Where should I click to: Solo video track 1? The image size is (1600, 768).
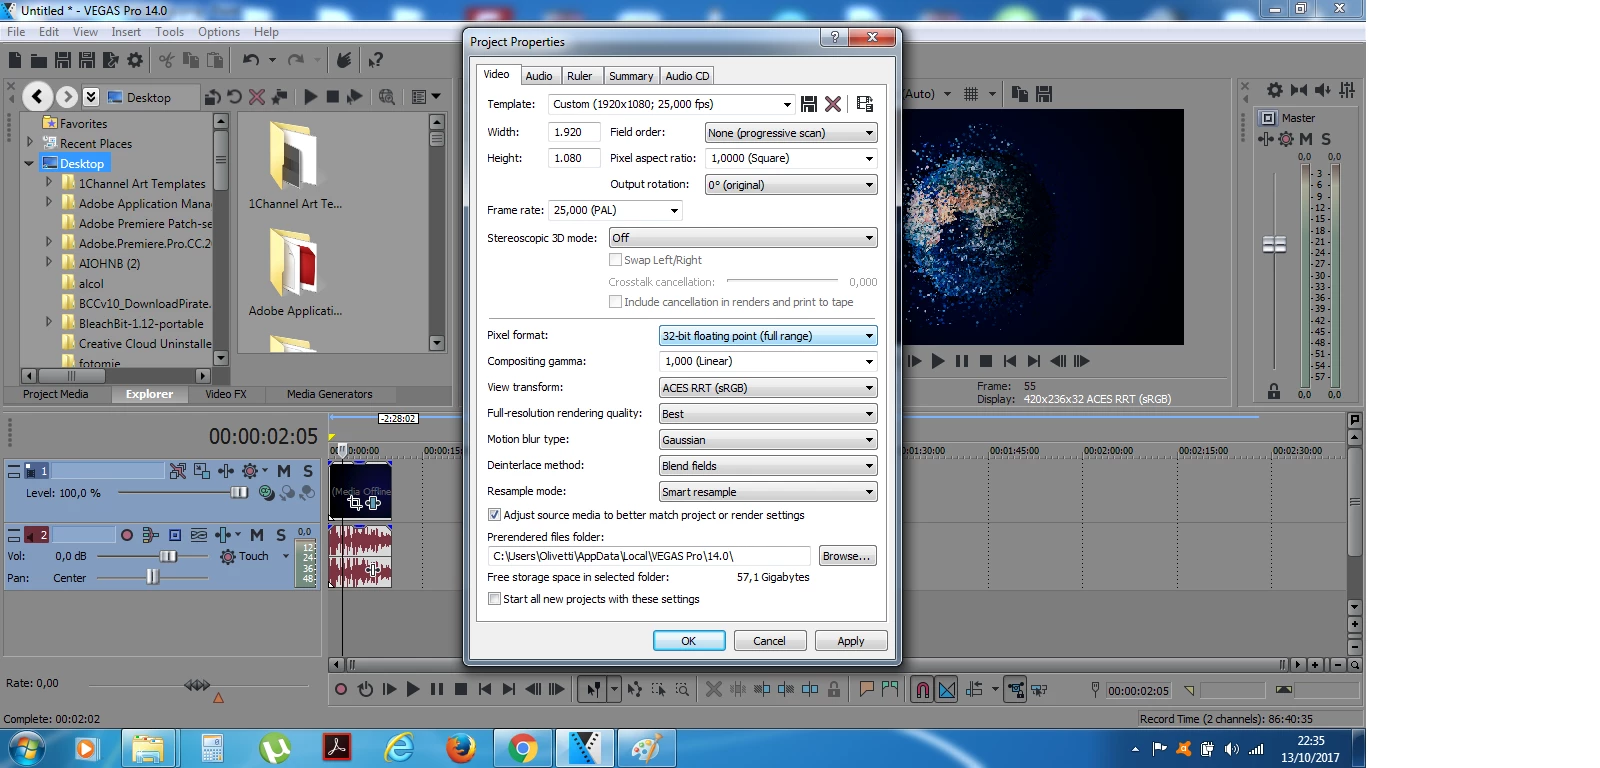coord(308,471)
